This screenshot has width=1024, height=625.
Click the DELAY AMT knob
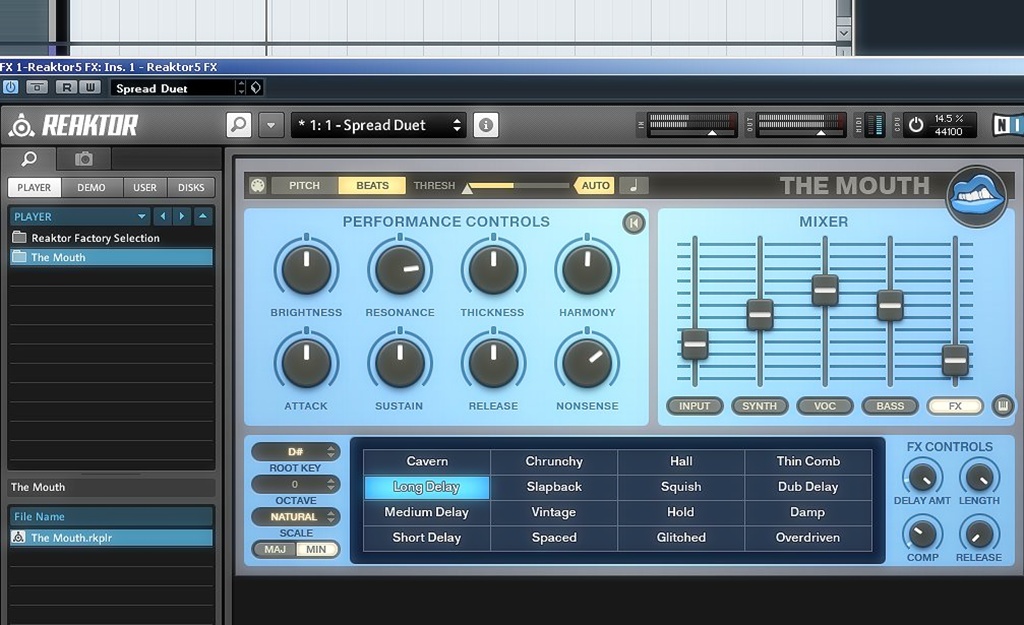(922, 477)
